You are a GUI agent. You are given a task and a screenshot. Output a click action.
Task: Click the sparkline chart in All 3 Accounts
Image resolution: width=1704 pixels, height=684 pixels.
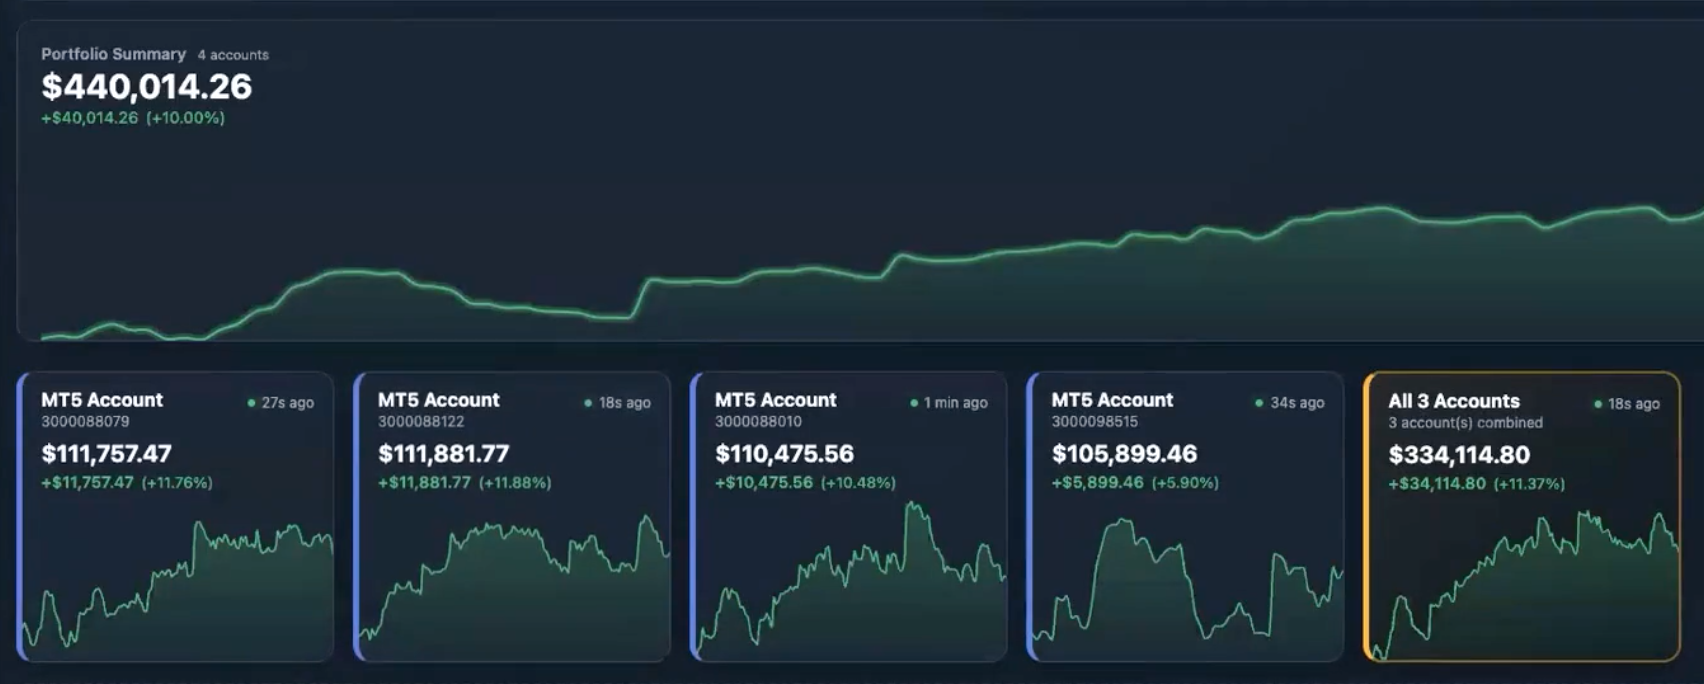1525,585
